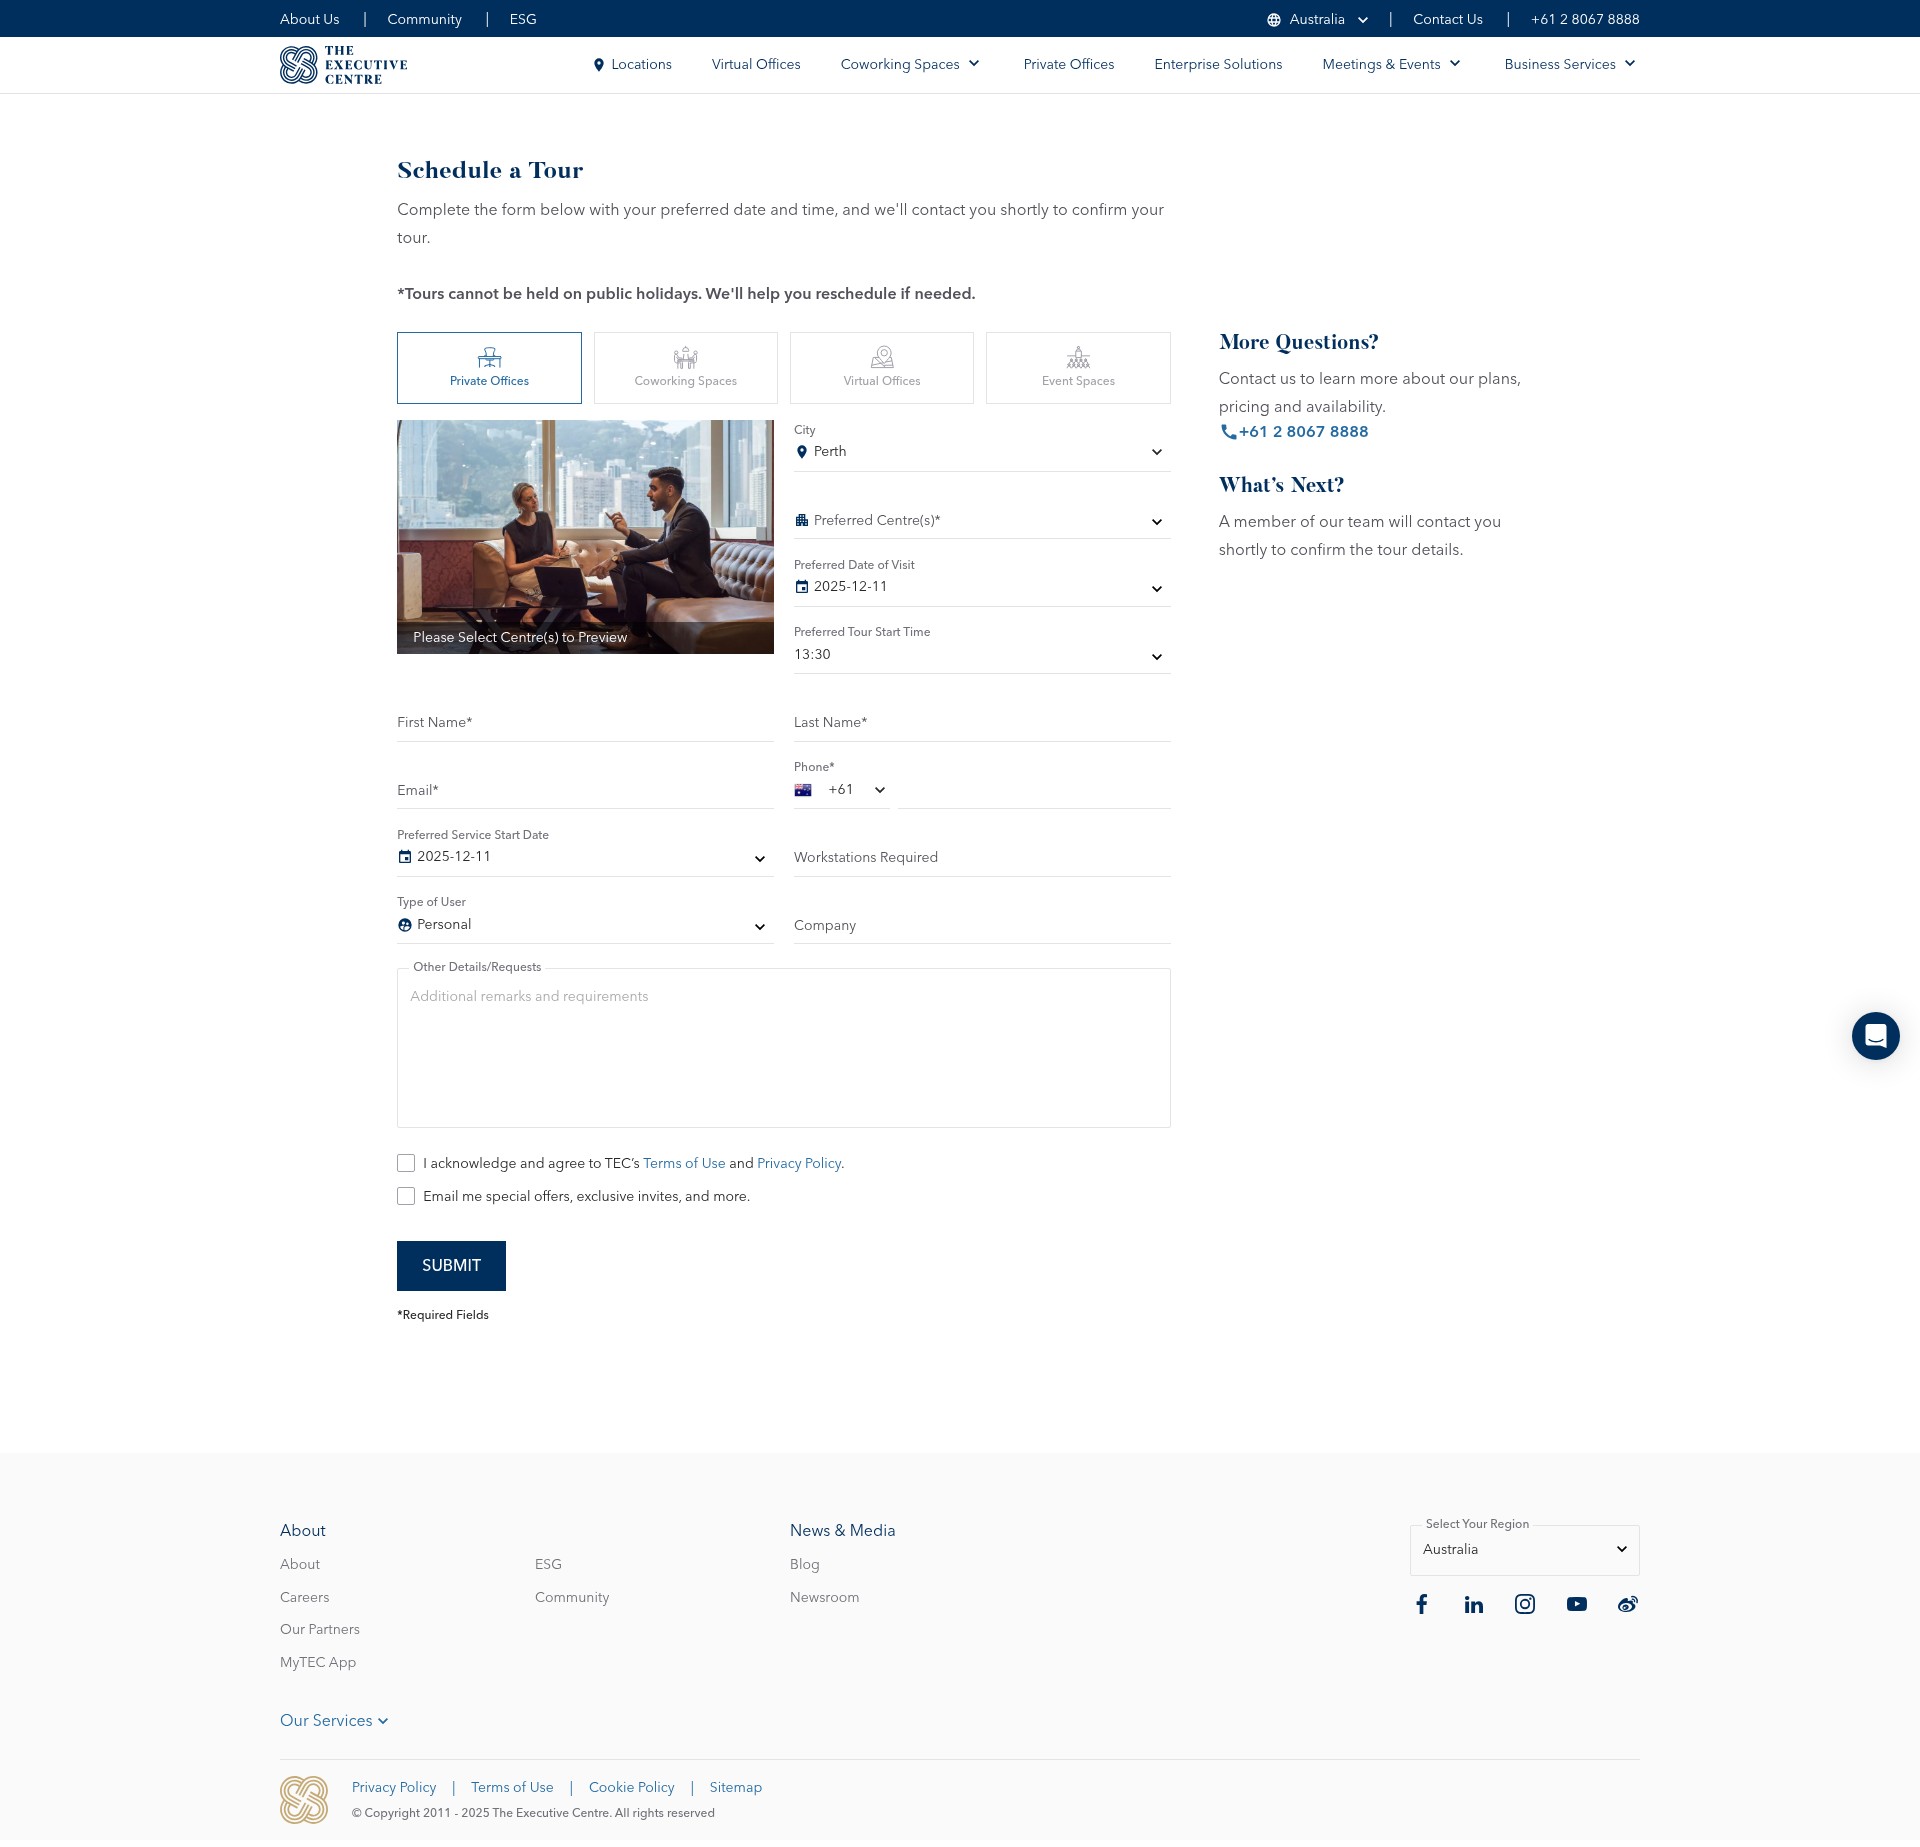Click the calendar icon in Service Start Date

tap(405, 857)
